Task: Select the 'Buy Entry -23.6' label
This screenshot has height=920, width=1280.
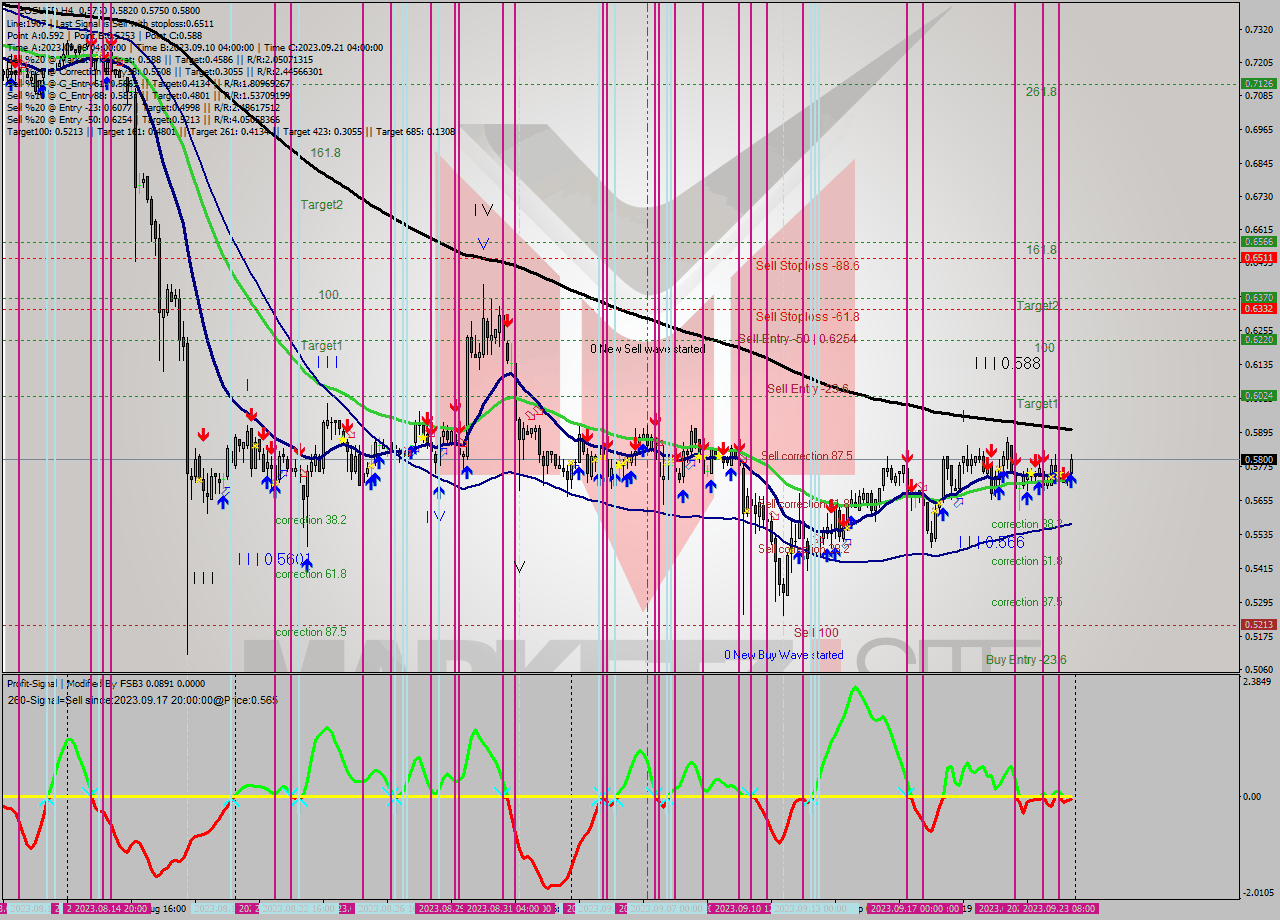Action: 1026,660
